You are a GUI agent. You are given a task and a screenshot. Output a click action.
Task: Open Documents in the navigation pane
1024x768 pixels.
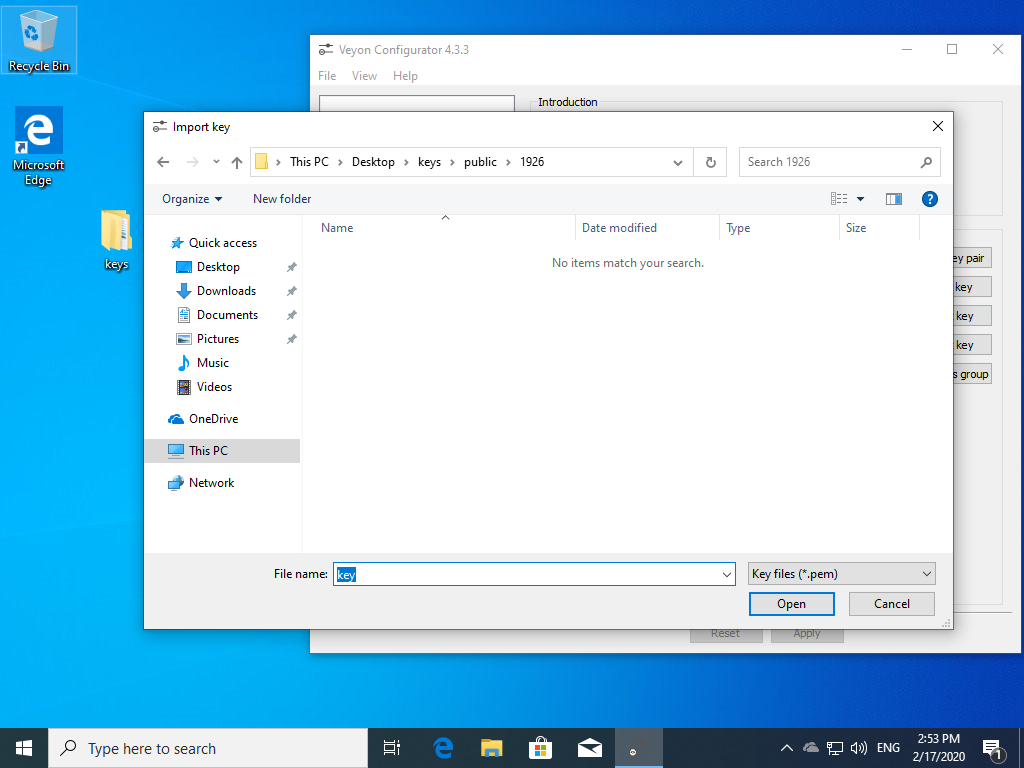click(227, 315)
